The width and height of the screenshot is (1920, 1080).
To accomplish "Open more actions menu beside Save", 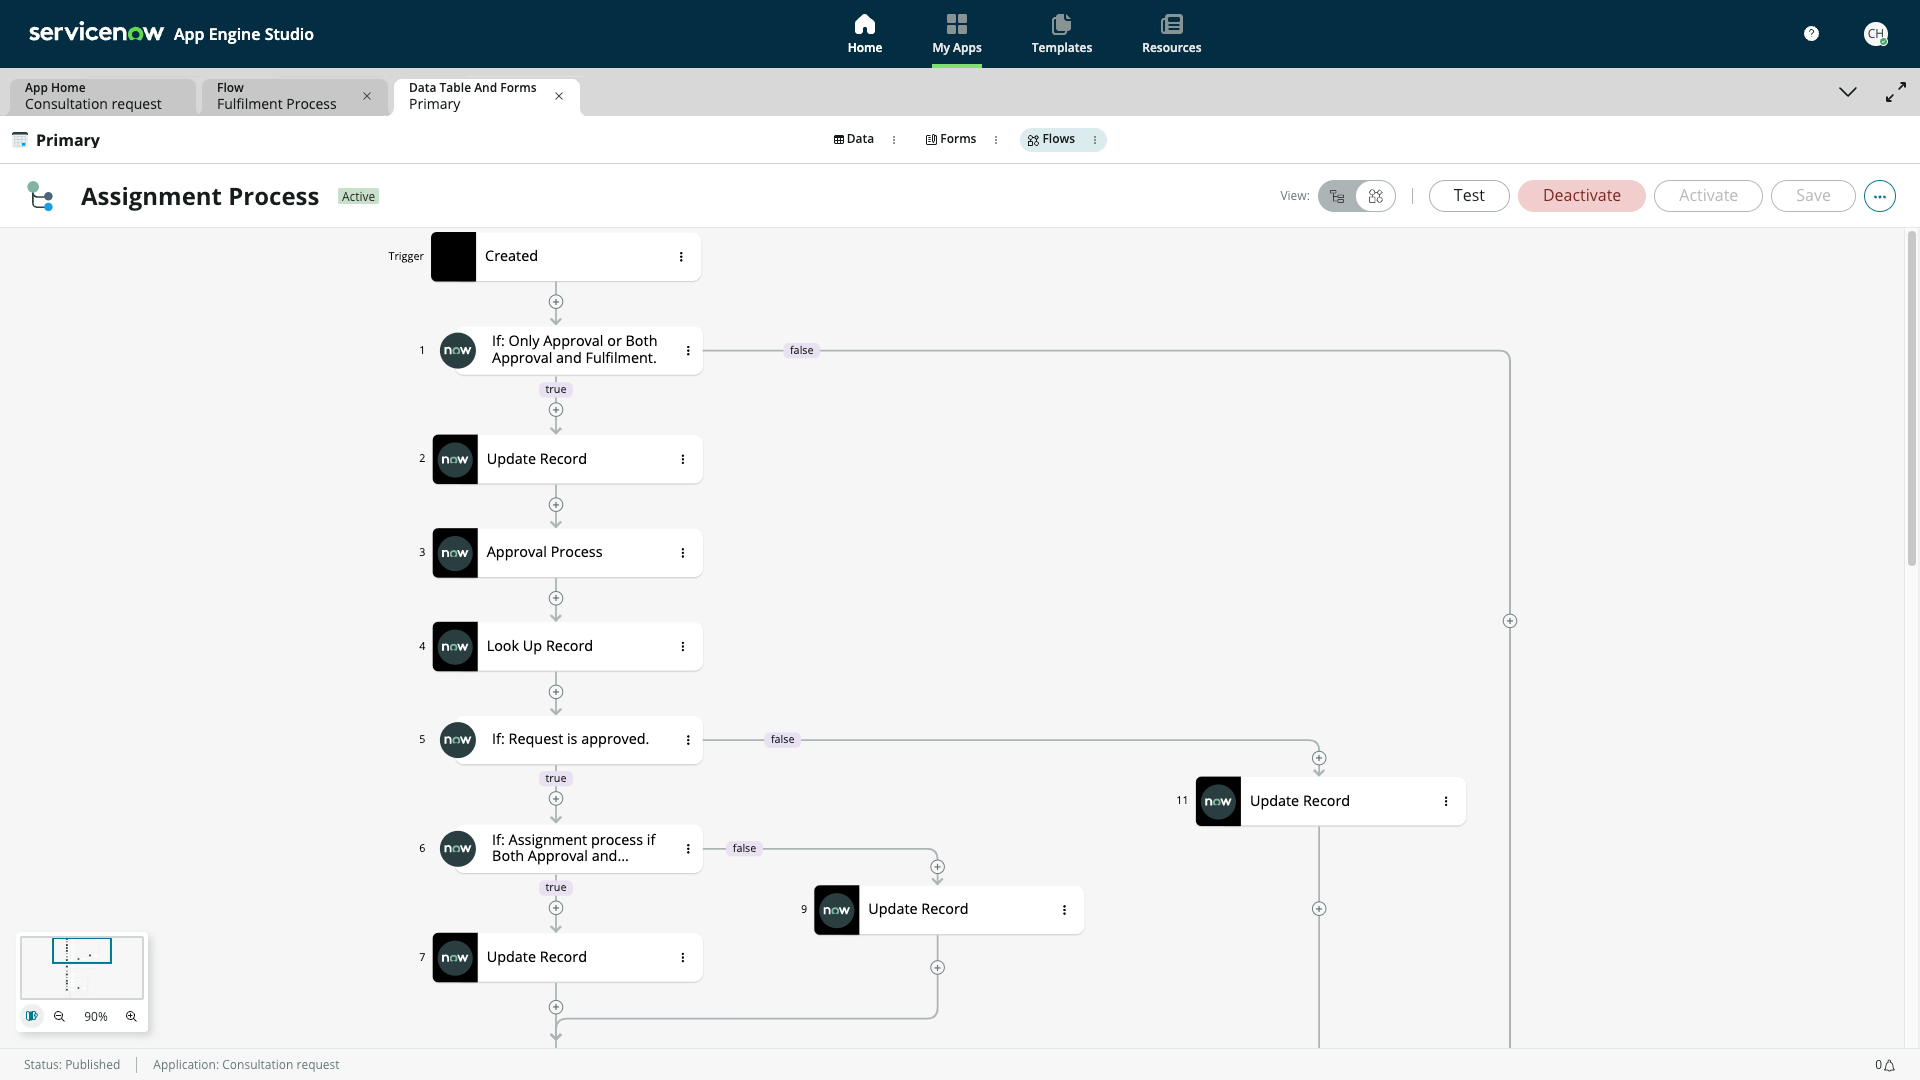I will coord(1879,196).
